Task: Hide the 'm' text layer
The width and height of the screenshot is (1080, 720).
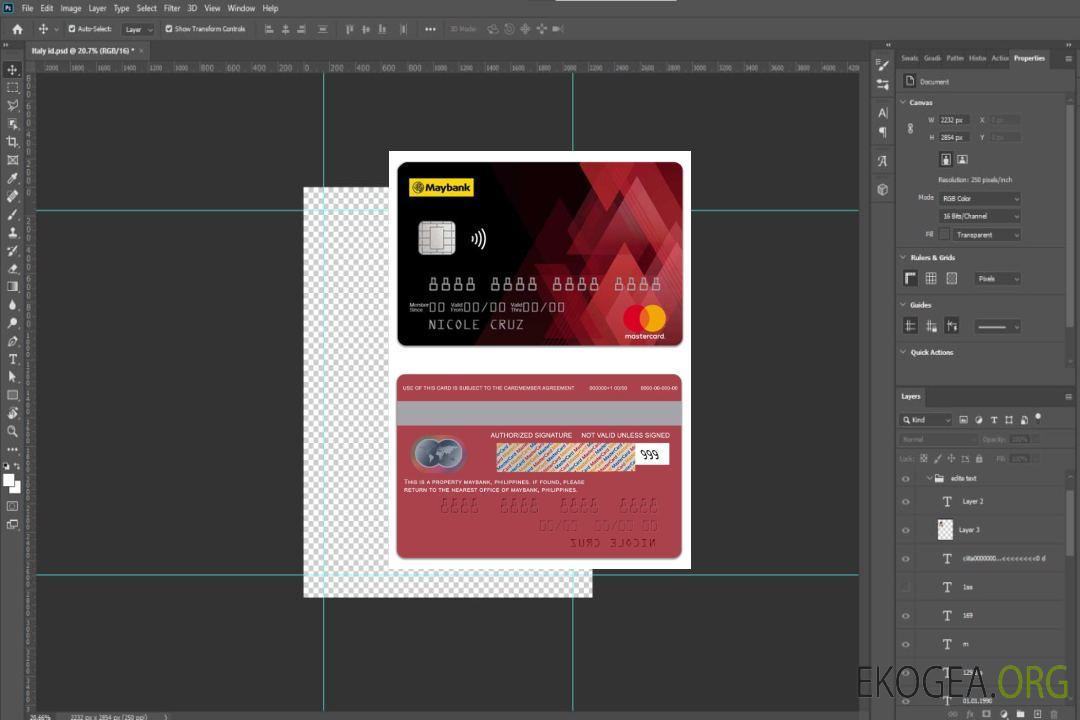Action: (906, 645)
